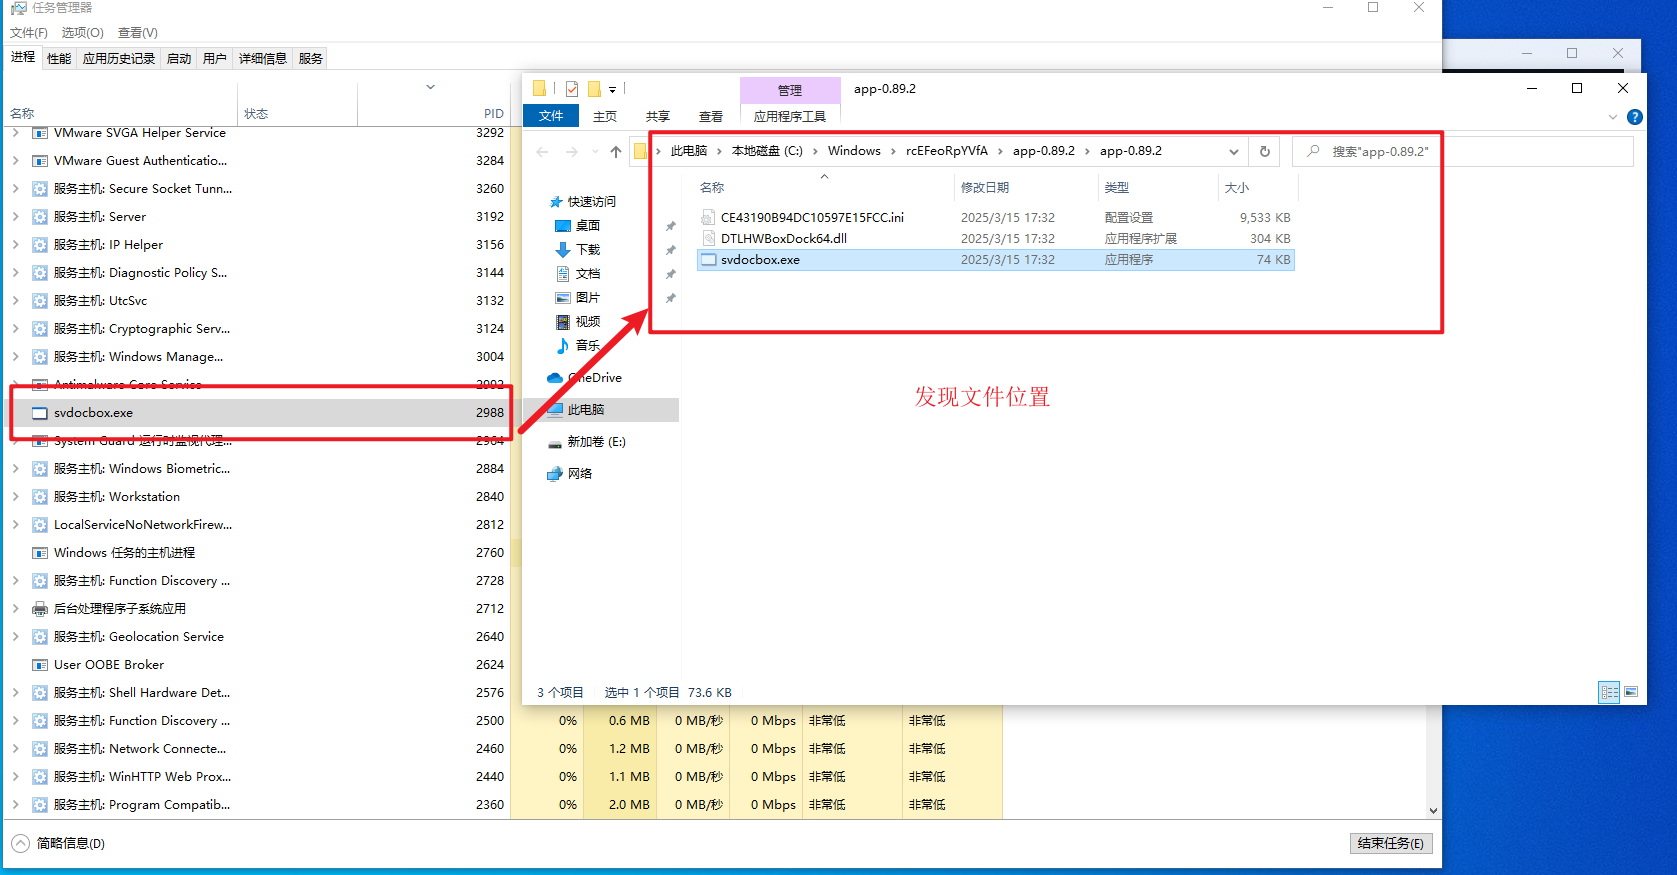Open Documents icon in sidebar
The width and height of the screenshot is (1677, 875).
coord(562,274)
